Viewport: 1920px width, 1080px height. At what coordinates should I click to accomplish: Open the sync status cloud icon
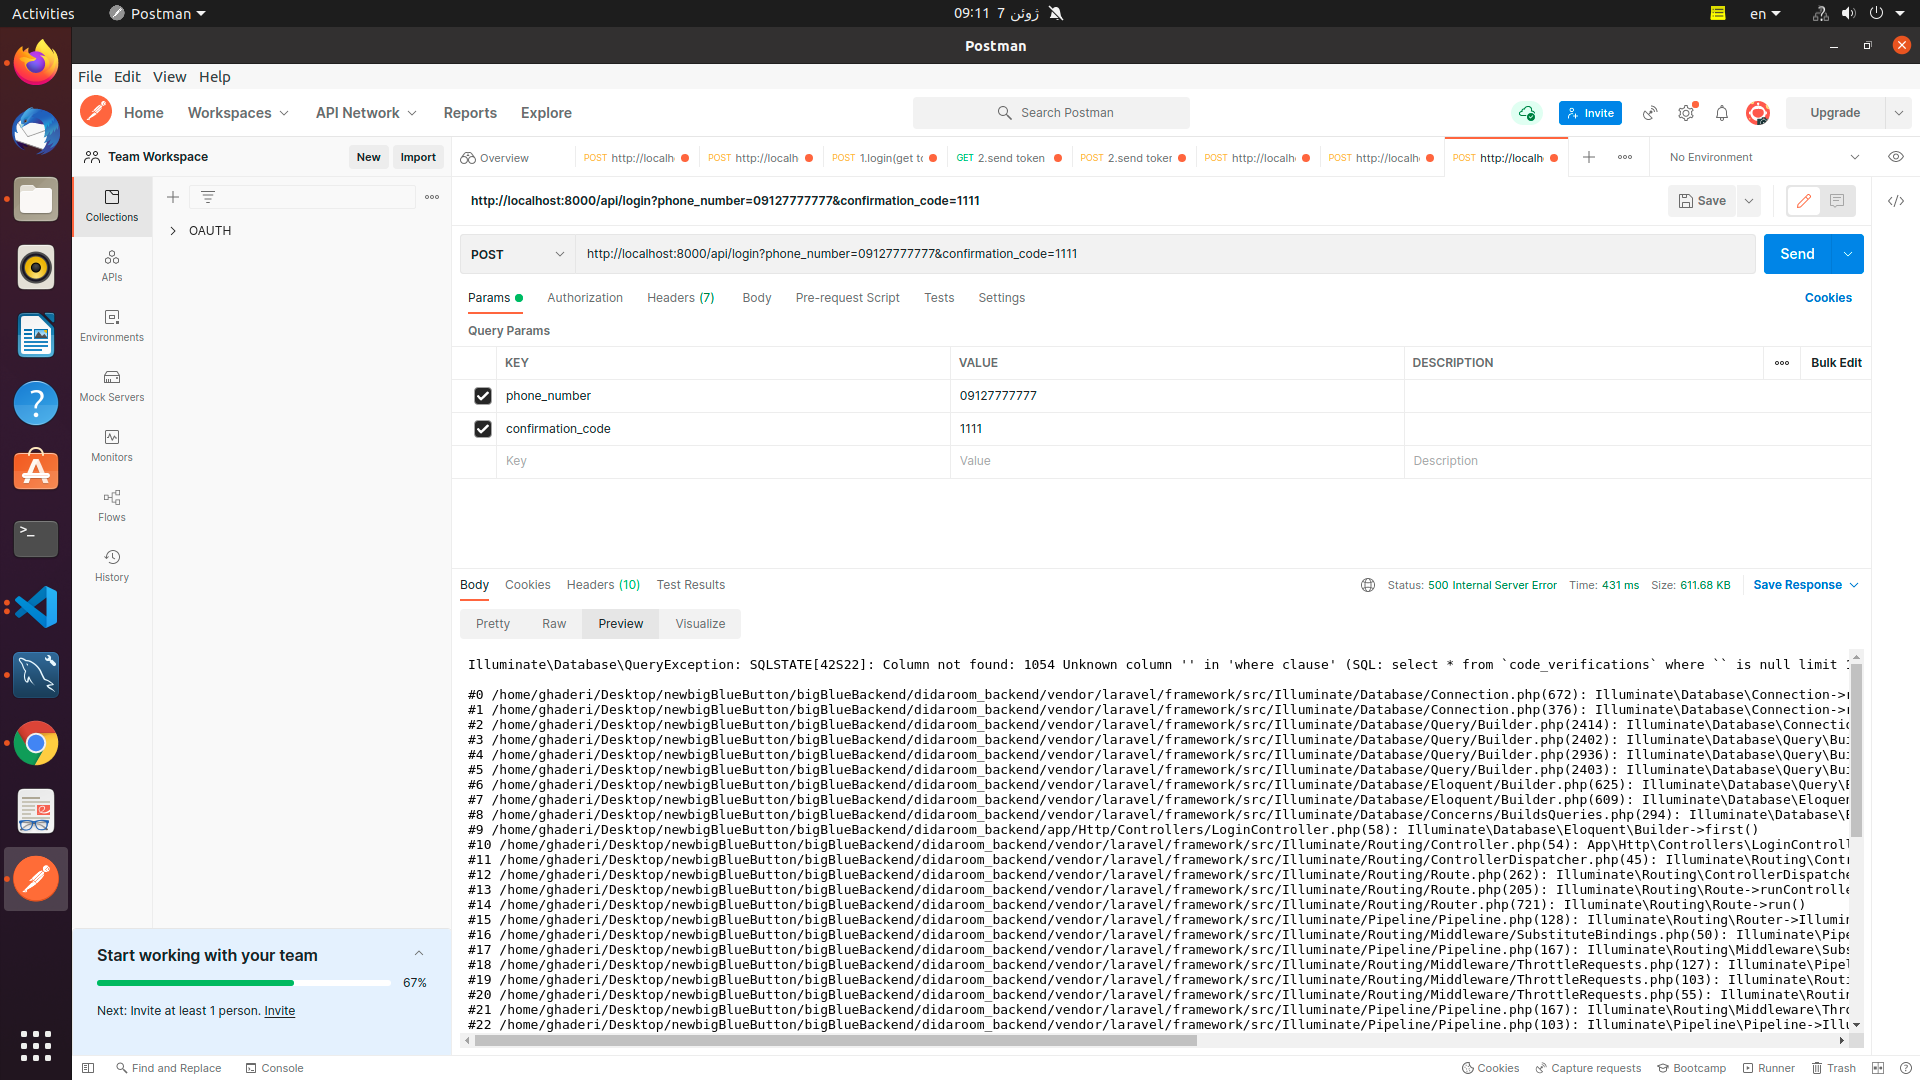pyautogui.click(x=1527, y=113)
